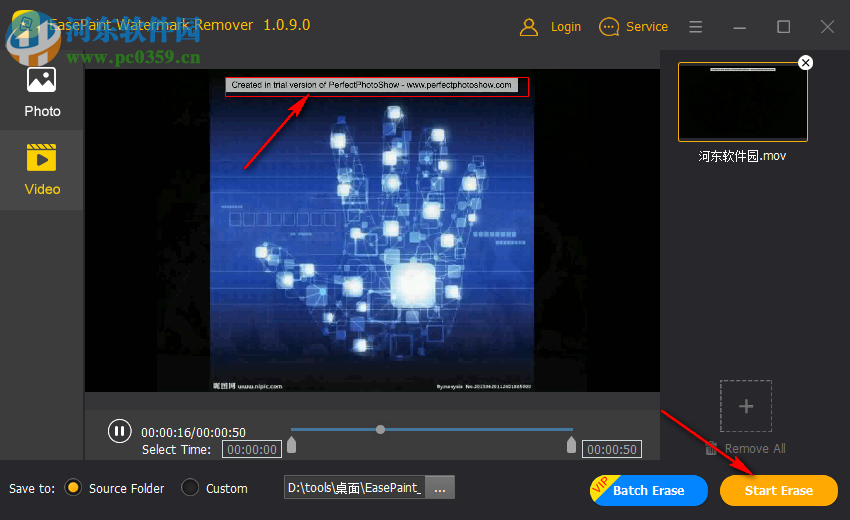Click the start time selection marker

(x=292, y=445)
